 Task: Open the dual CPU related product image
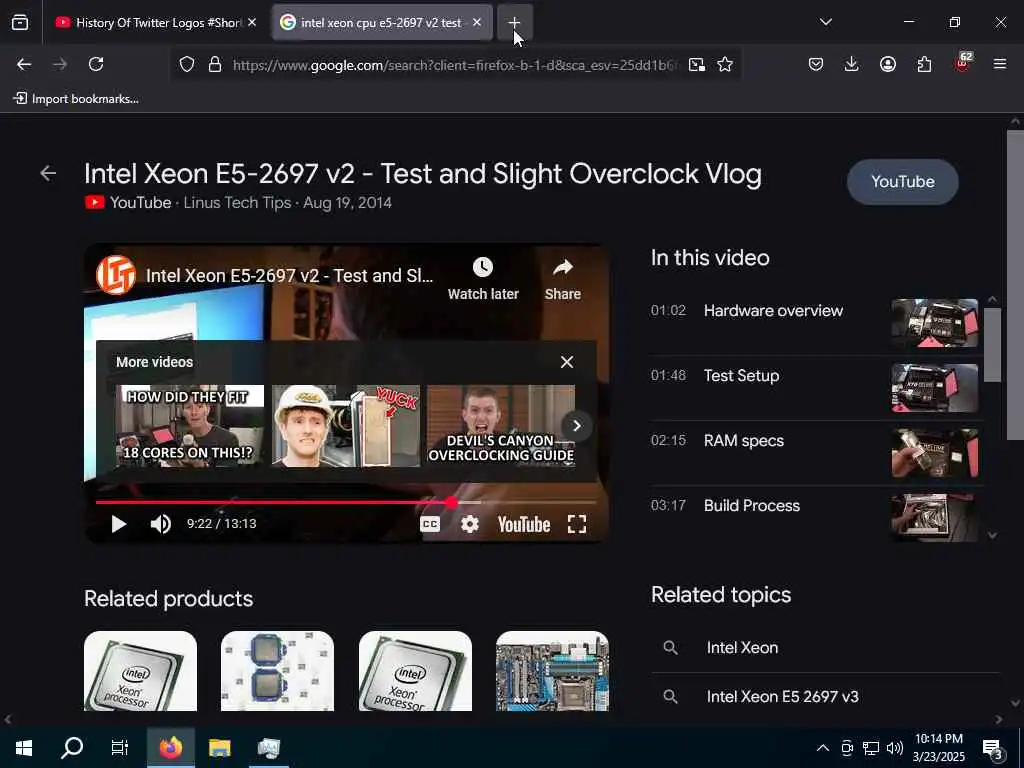[278, 671]
